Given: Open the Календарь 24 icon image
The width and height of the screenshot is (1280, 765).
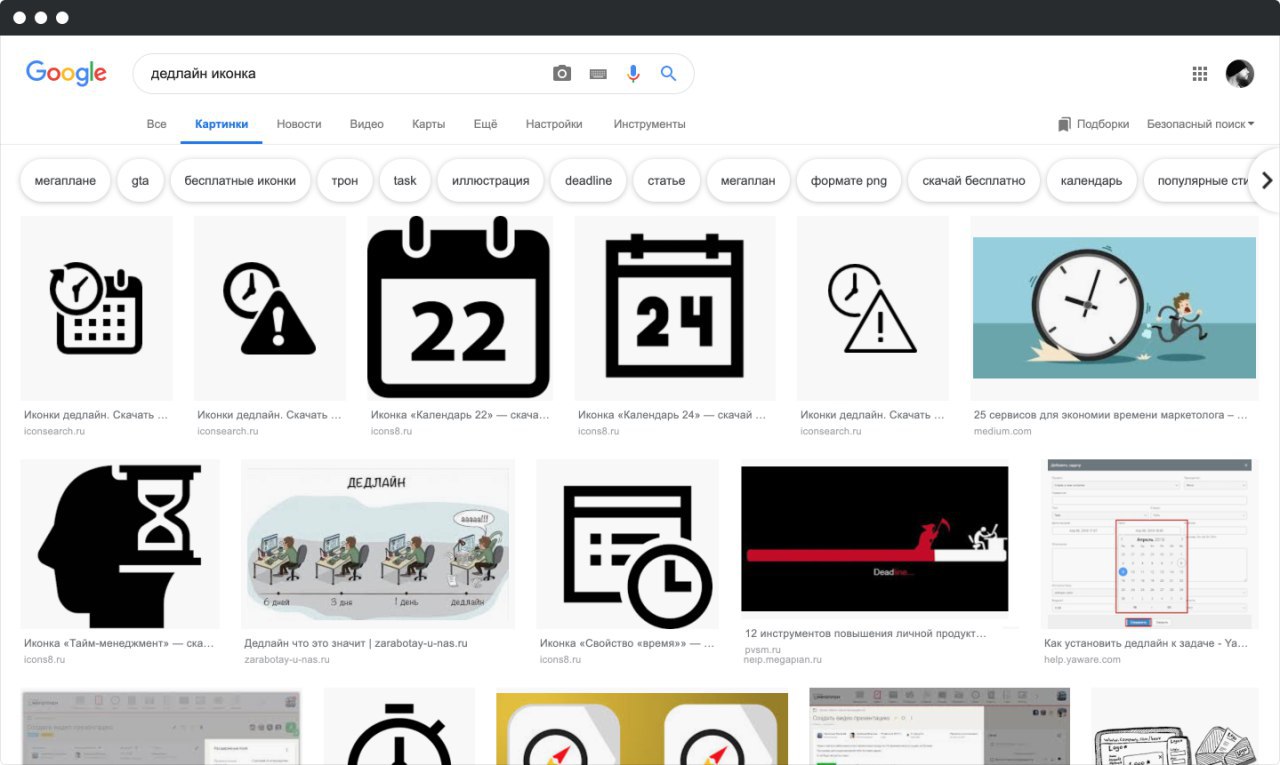Looking at the screenshot, I should pyautogui.click(x=675, y=308).
